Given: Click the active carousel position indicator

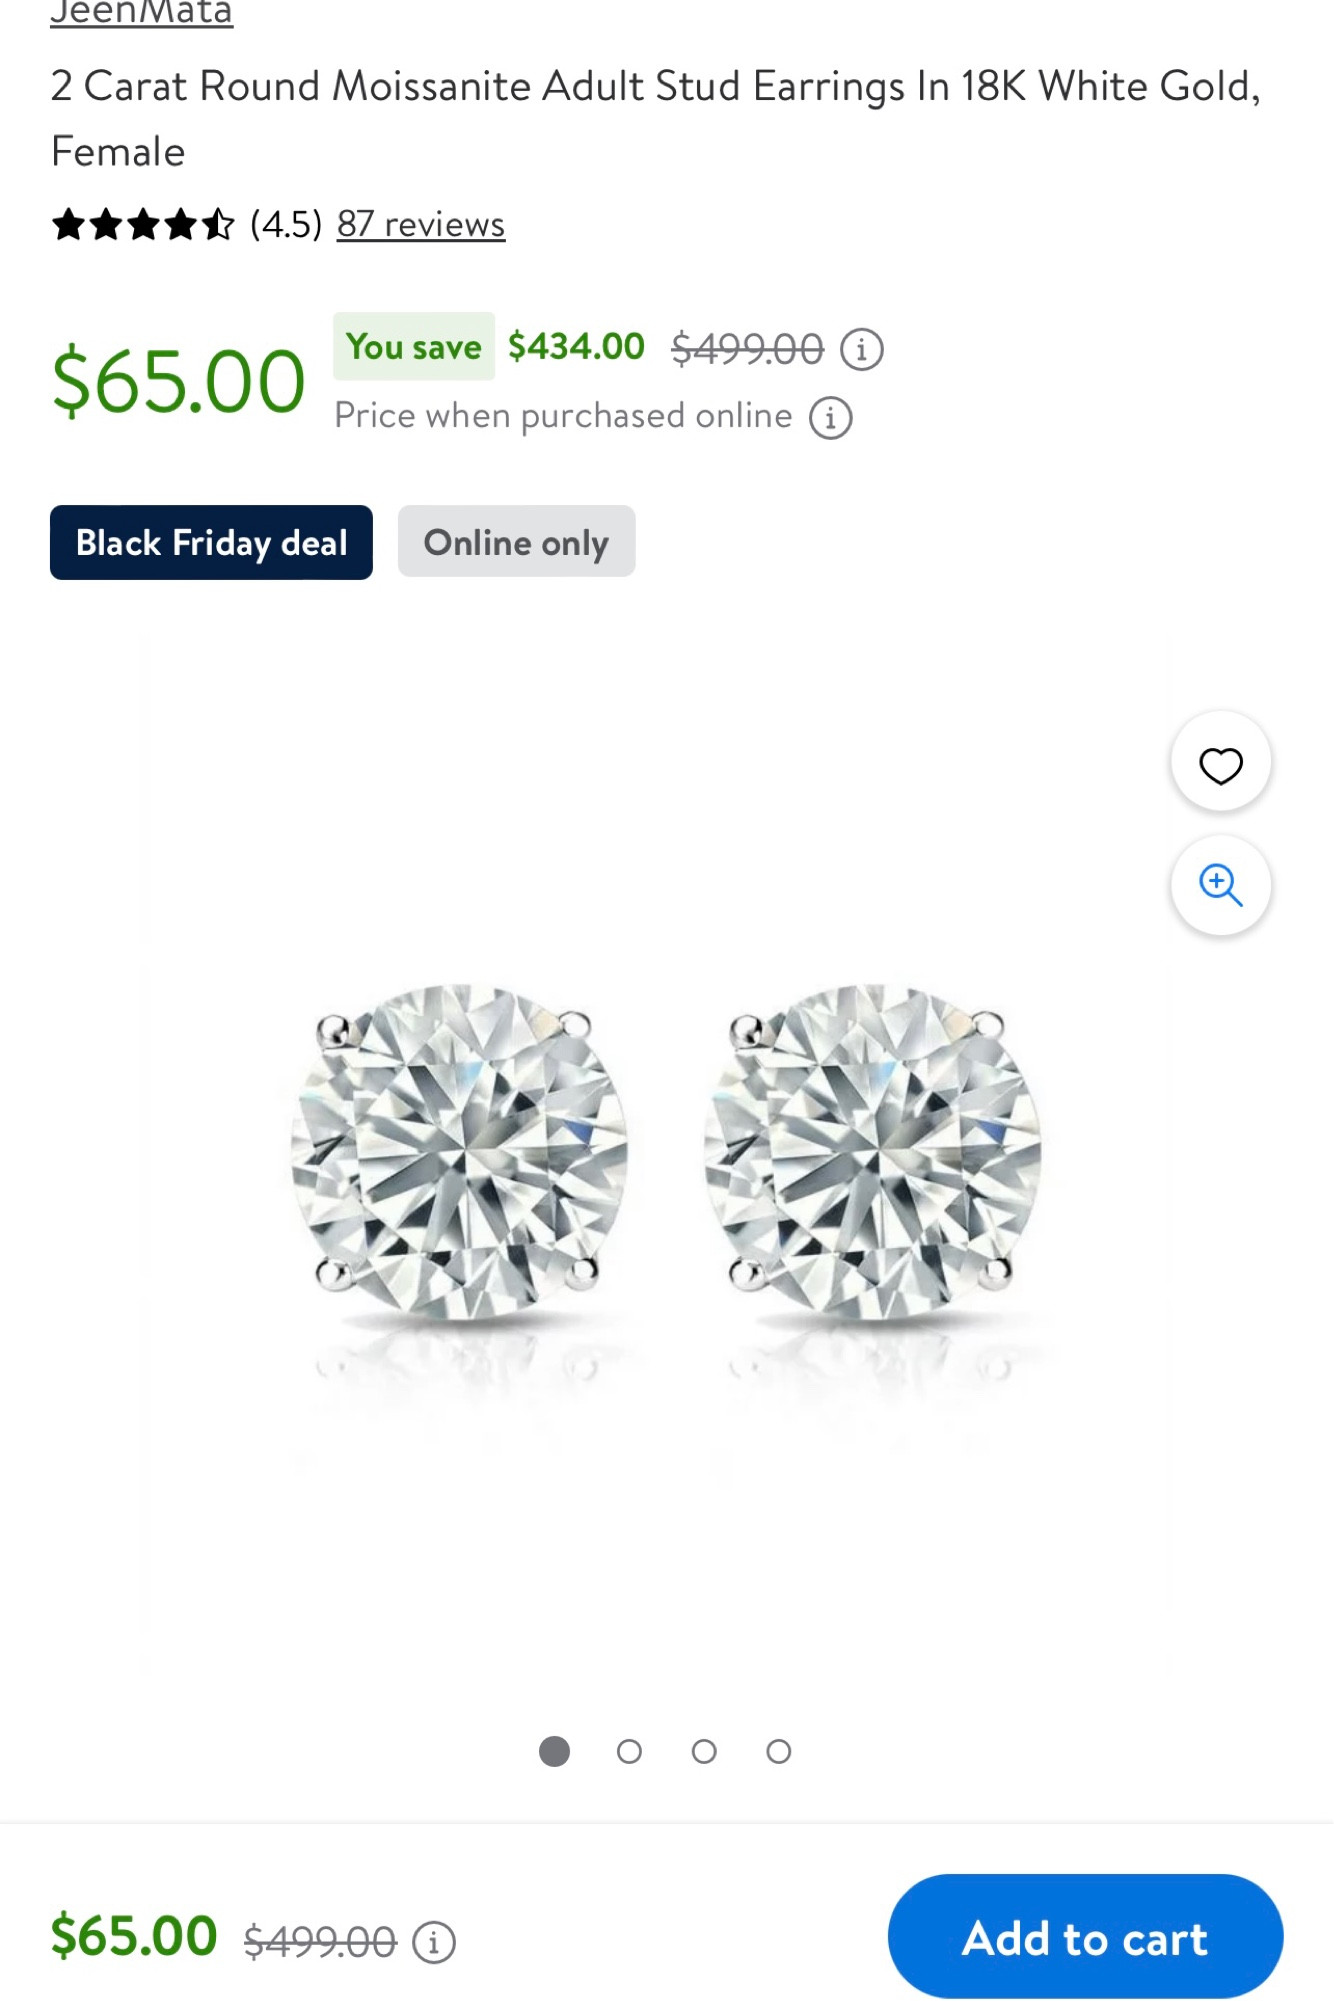Looking at the screenshot, I should tap(555, 1752).
